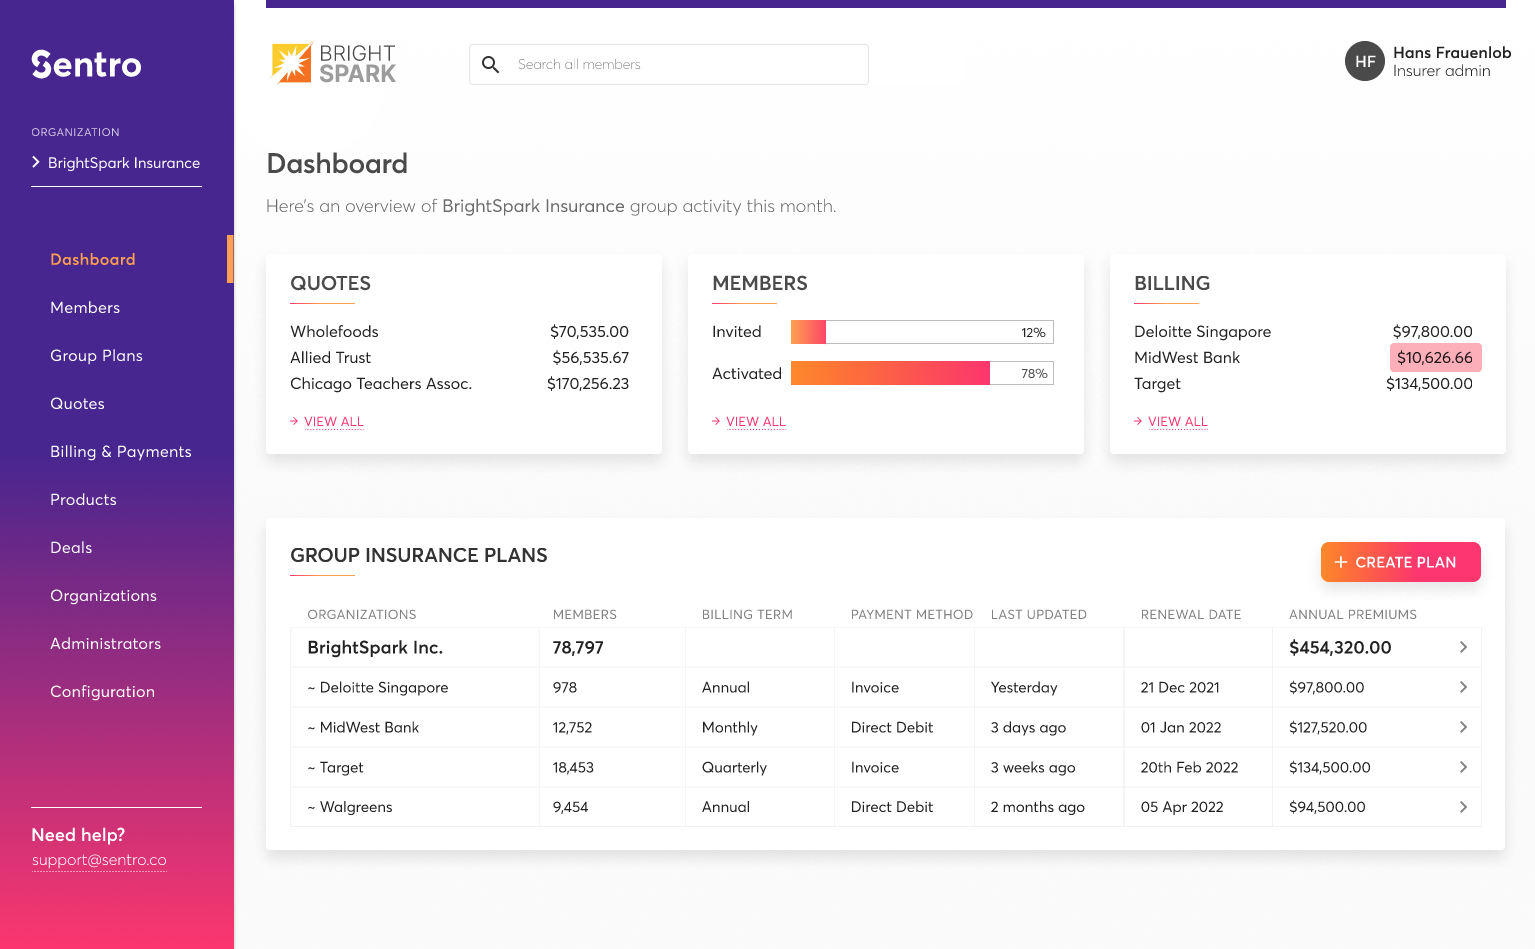Open the Quotes section in the sidebar
This screenshot has width=1535, height=949.
pos(77,403)
